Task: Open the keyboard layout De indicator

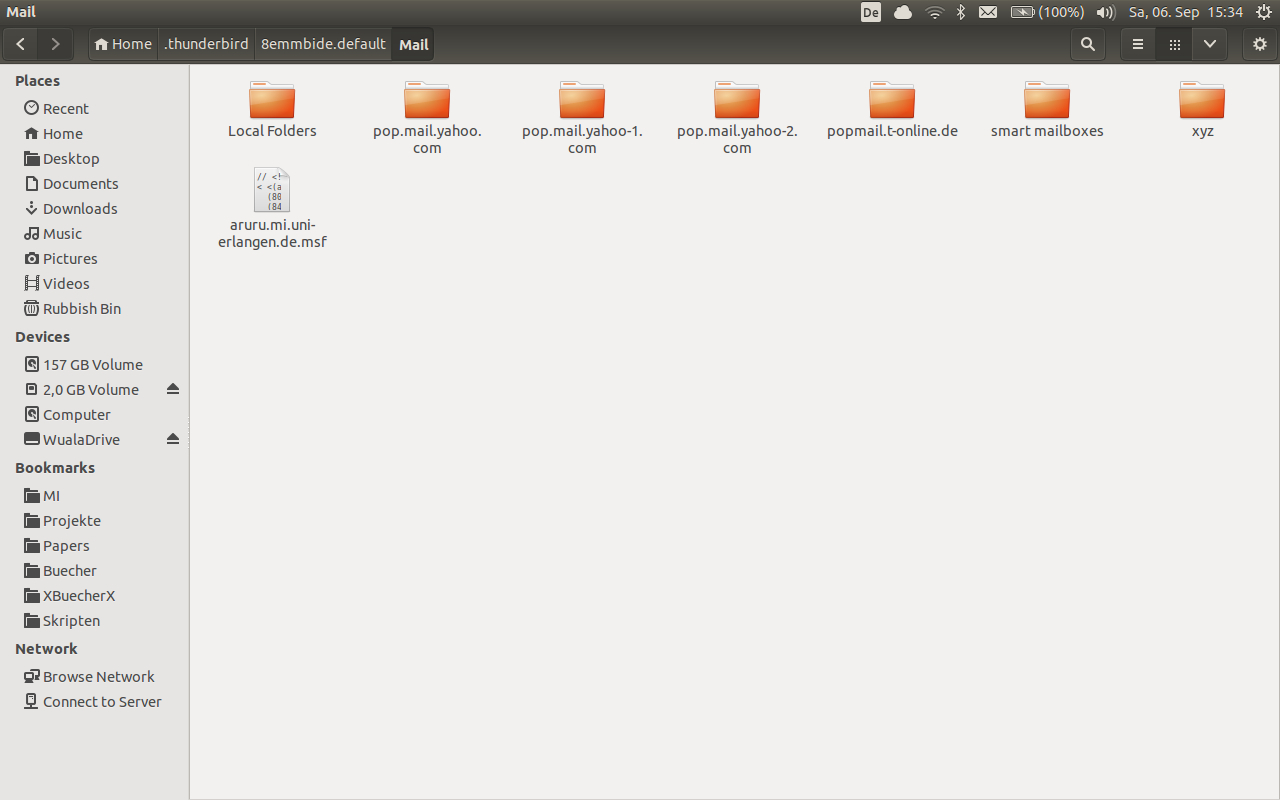Action: click(870, 12)
